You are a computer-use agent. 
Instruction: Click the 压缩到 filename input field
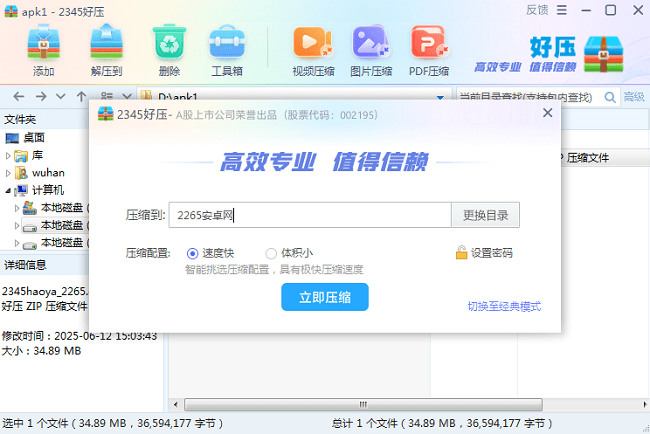click(x=310, y=215)
